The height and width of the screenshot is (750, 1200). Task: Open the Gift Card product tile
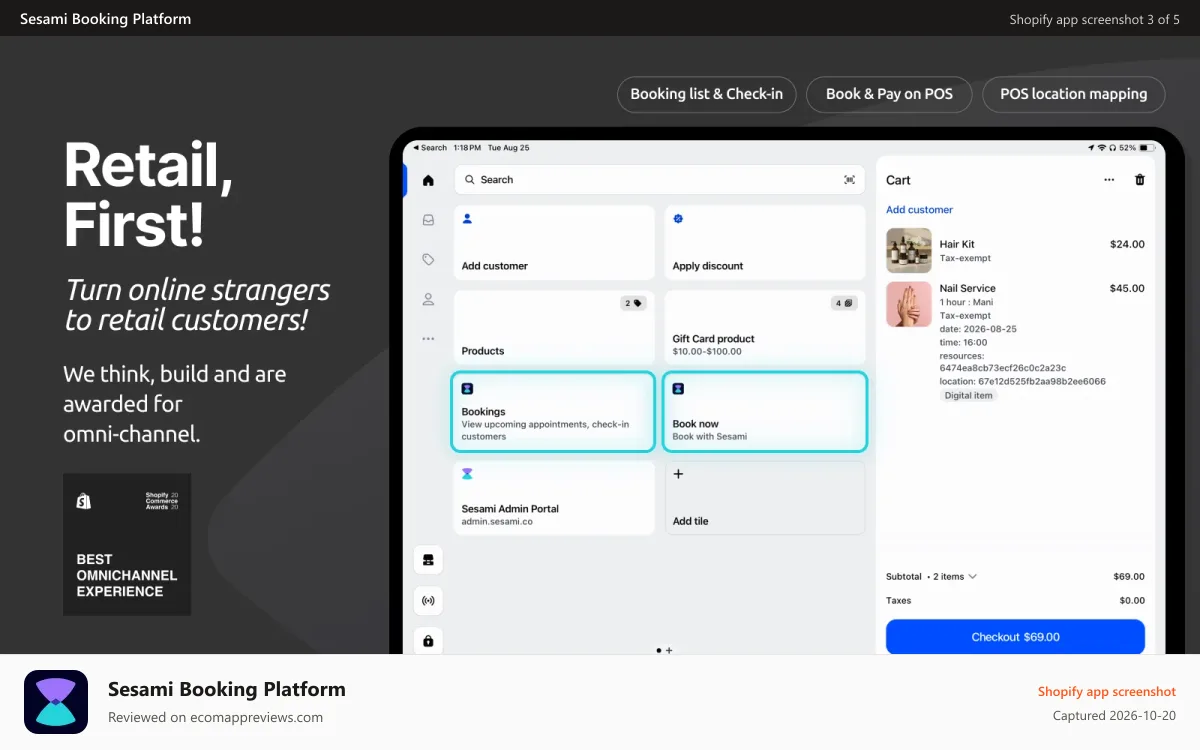[765, 328]
